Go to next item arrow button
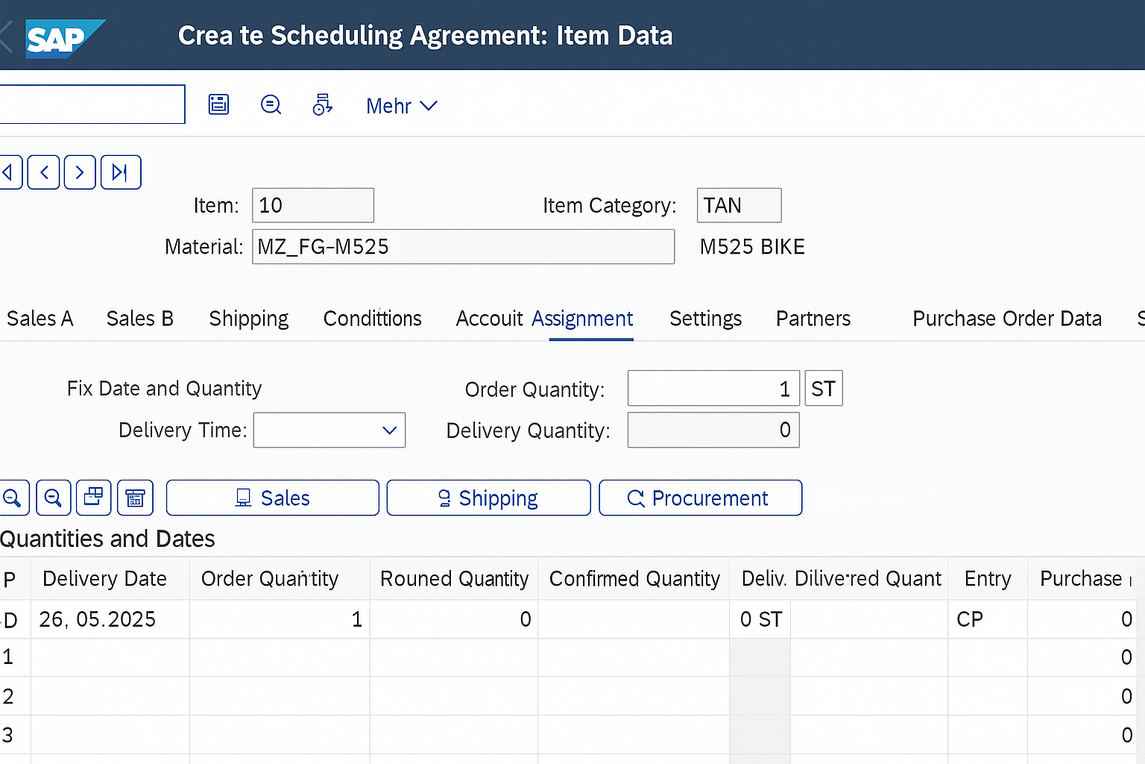The image size is (1145, 764). click(x=80, y=172)
